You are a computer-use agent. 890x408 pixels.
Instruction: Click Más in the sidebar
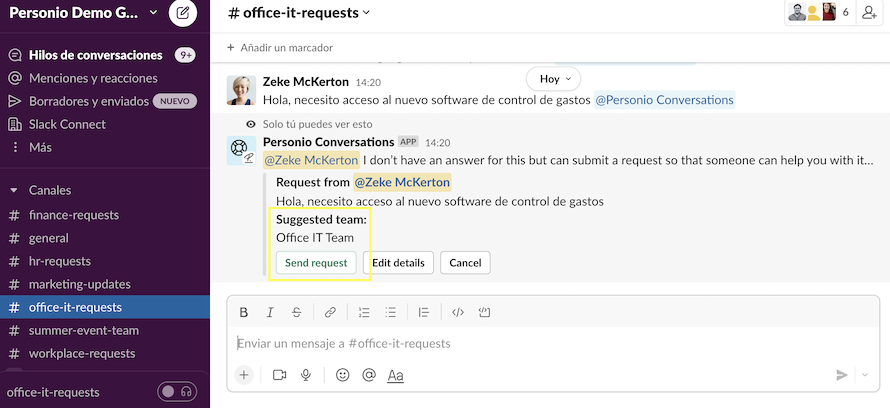point(40,147)
